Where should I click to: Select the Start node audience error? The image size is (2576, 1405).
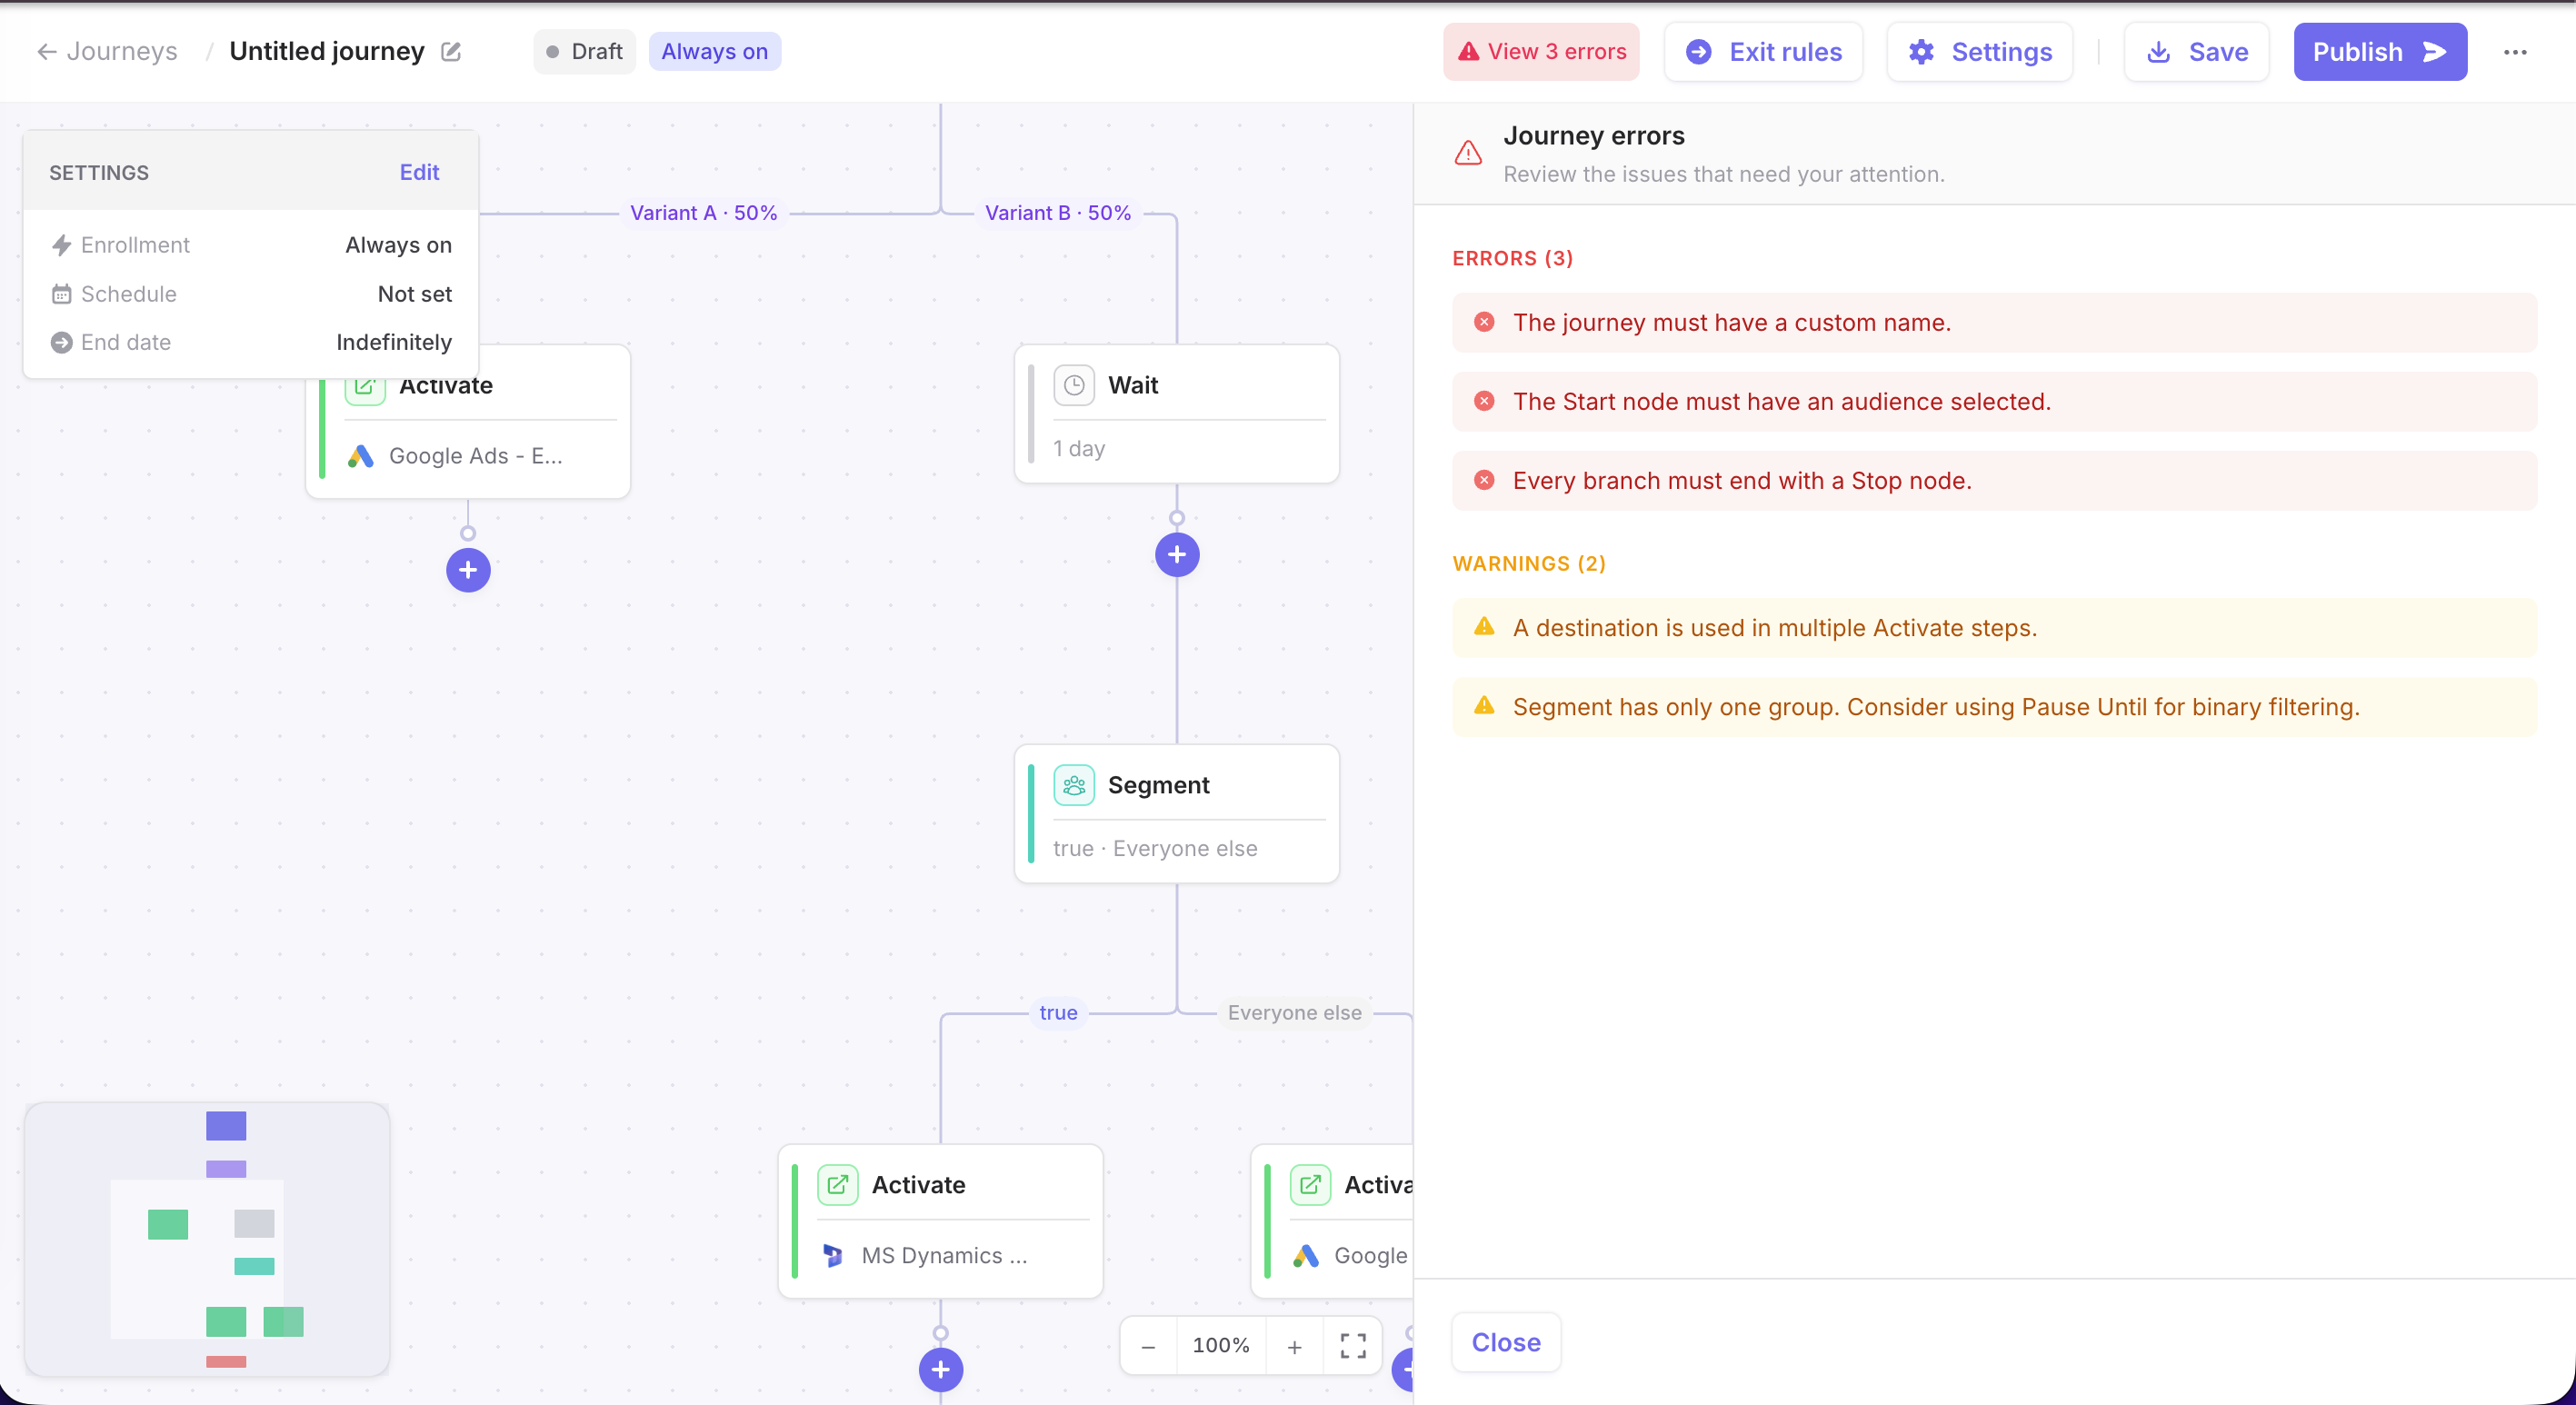[x=1994, y=401]
